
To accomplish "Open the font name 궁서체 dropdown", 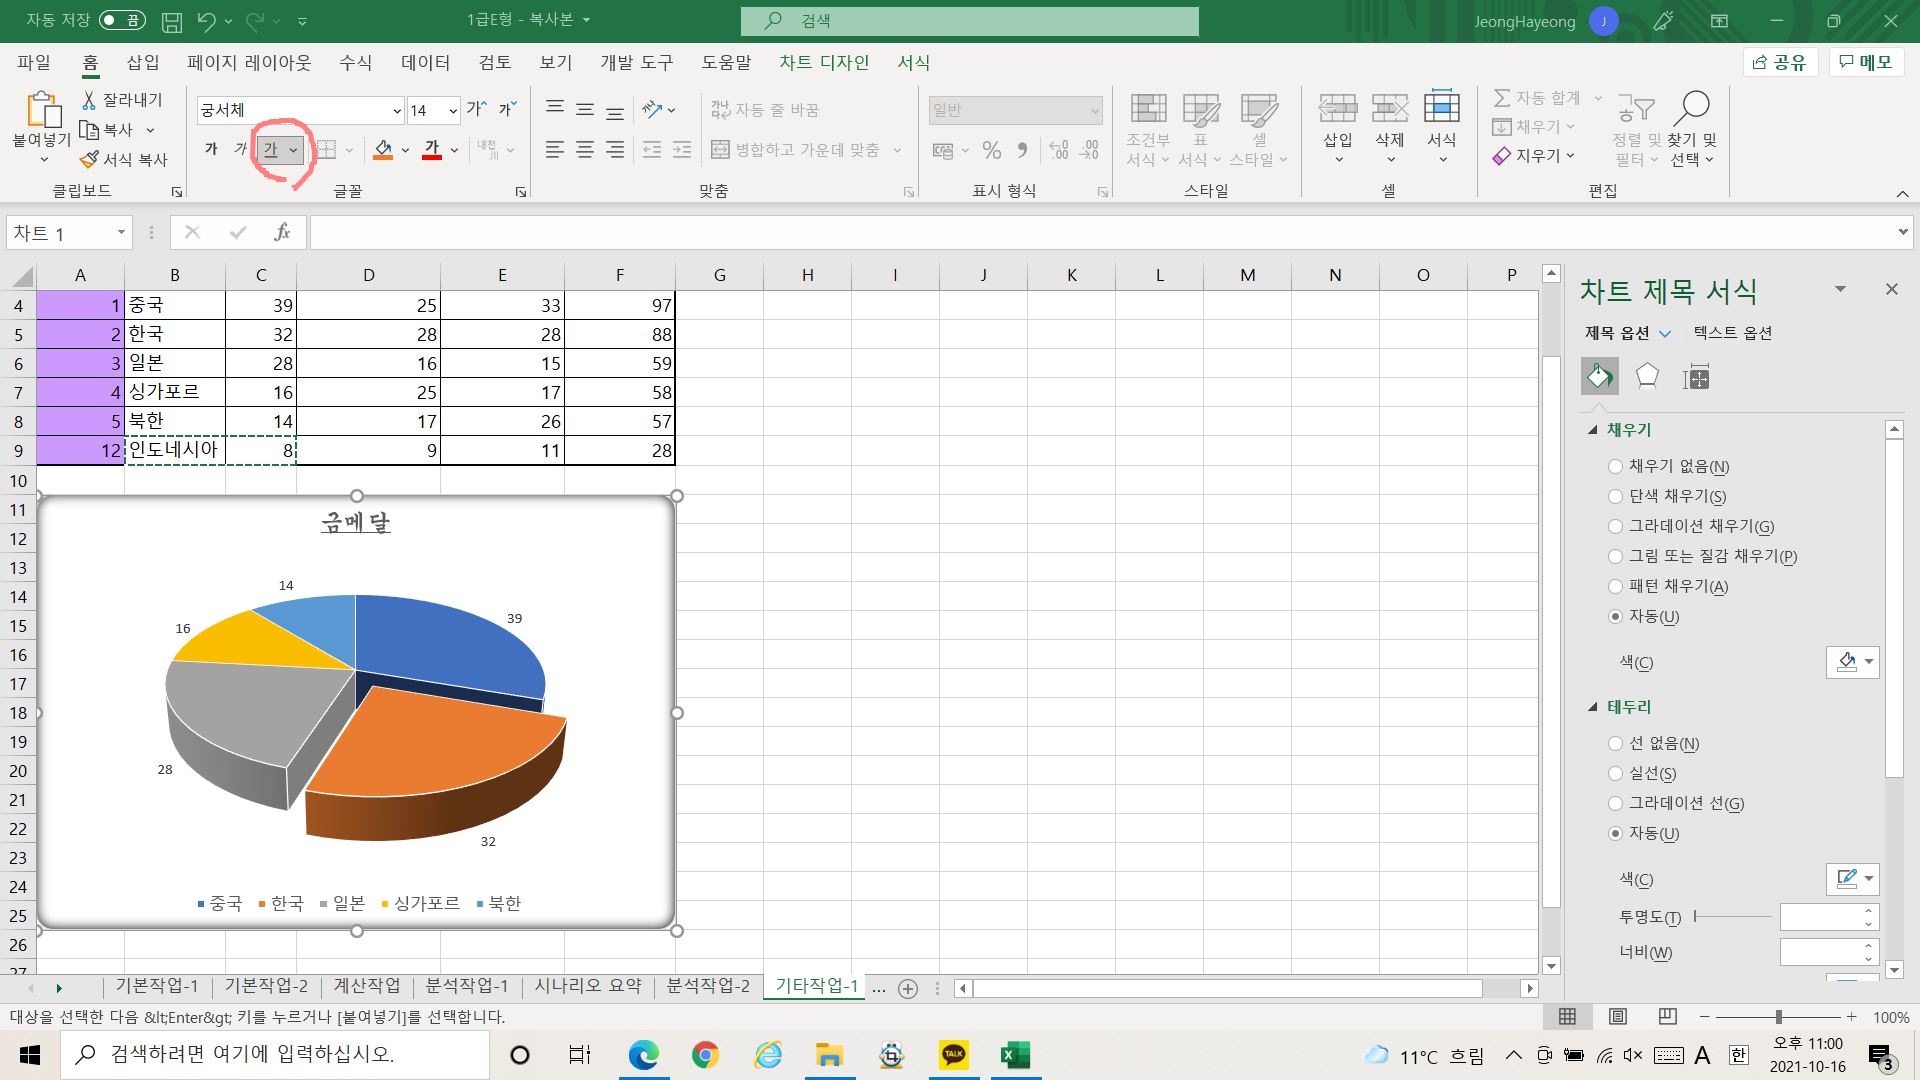I will click(397, 110).
